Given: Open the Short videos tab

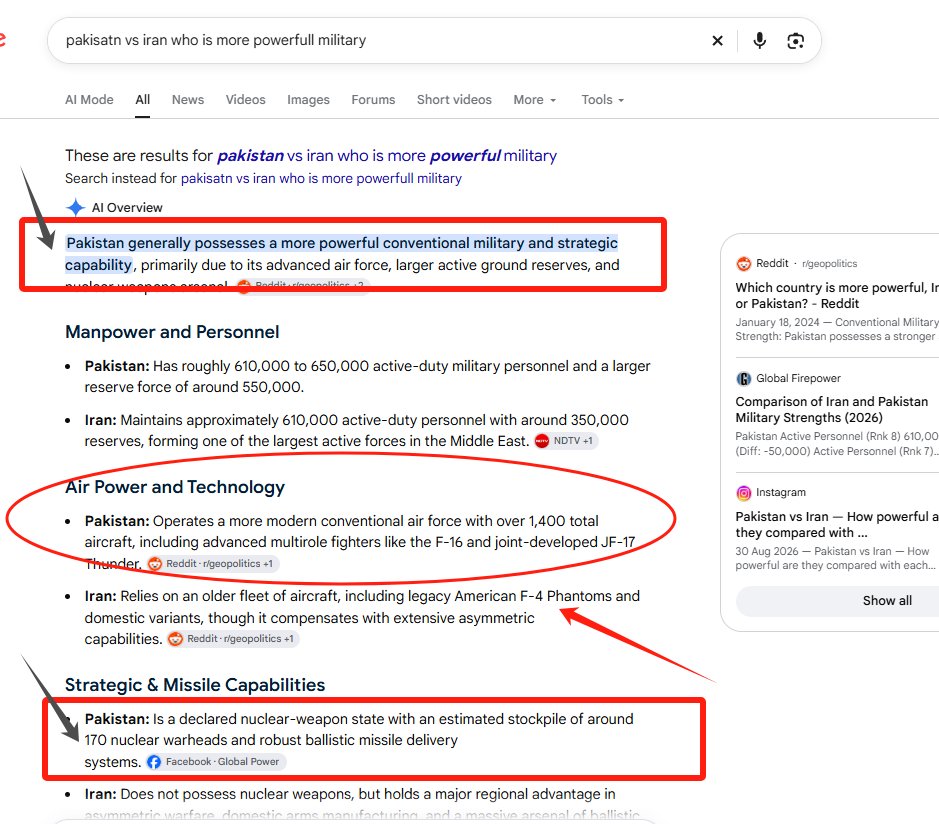Looking at the screenshot, I should pyautogui.click(x=454, y=100).
